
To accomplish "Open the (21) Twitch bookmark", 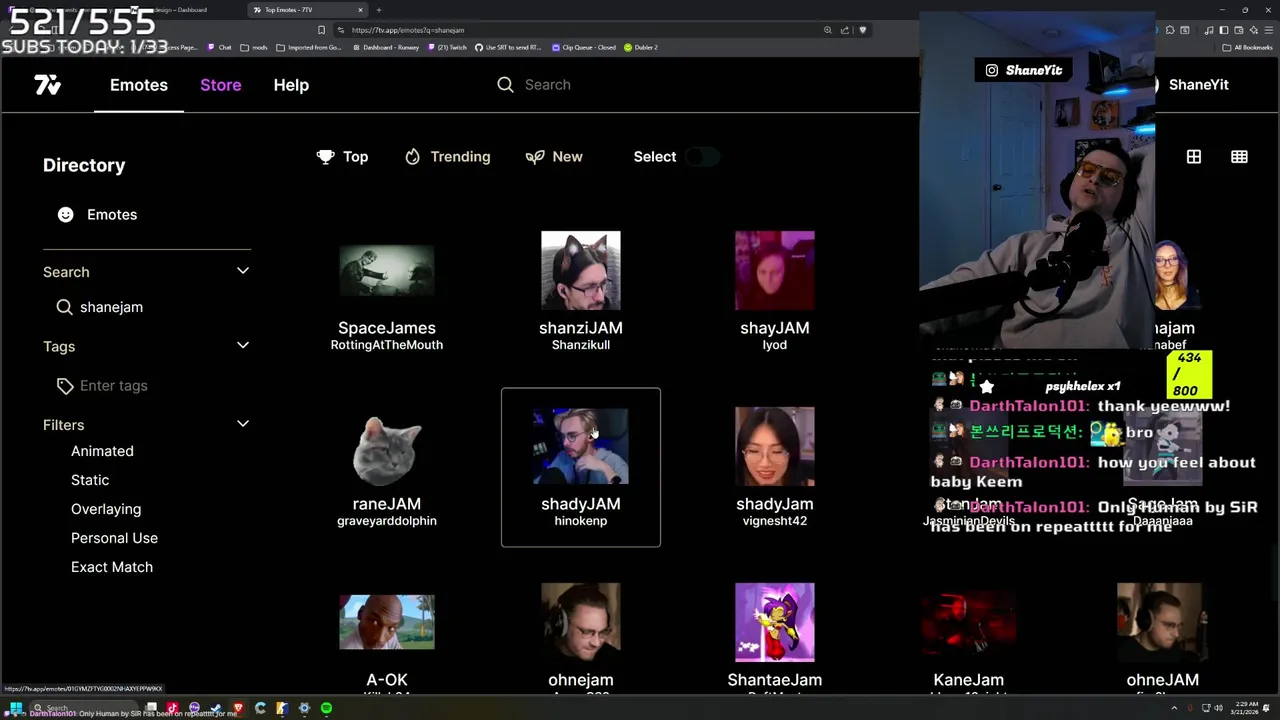I will pyautogui.click(x=447, y=47).
